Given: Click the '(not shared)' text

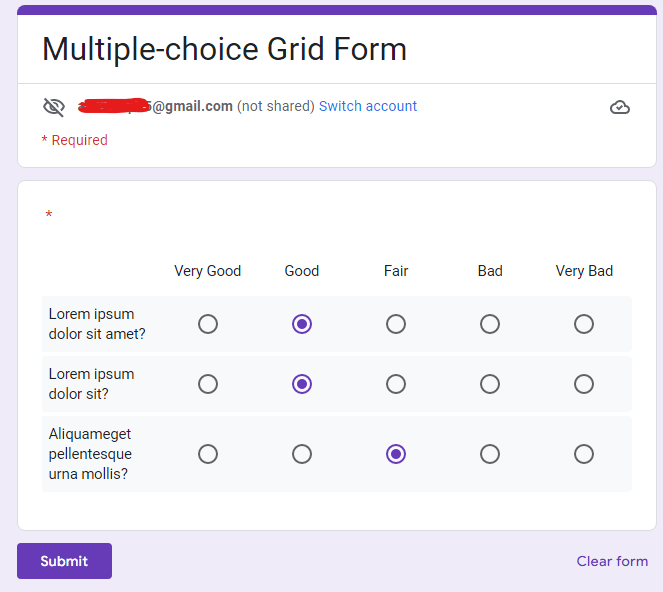Looking at the screenshot, I should coord(276,106).
